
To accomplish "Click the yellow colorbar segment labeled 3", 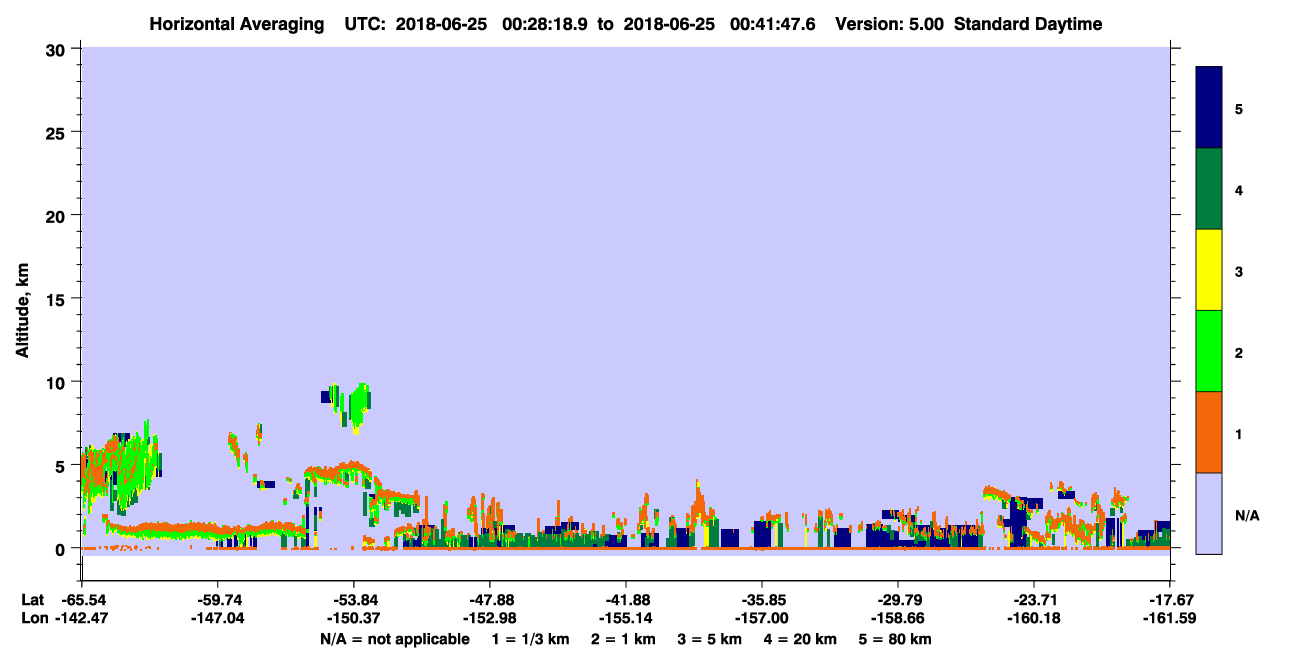I will [x=1209, y=270].
